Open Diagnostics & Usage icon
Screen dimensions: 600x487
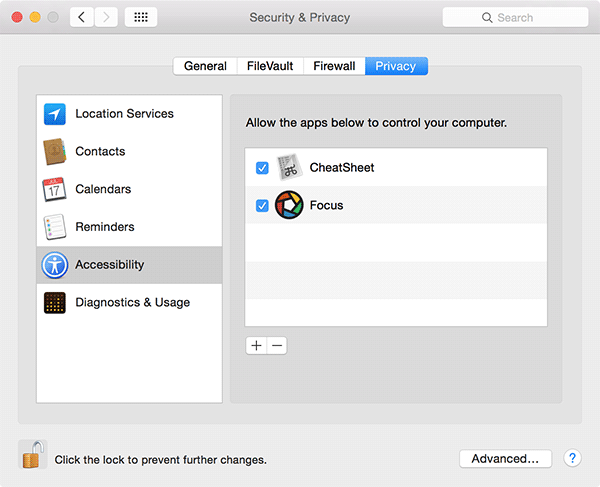tap(54, 303)
